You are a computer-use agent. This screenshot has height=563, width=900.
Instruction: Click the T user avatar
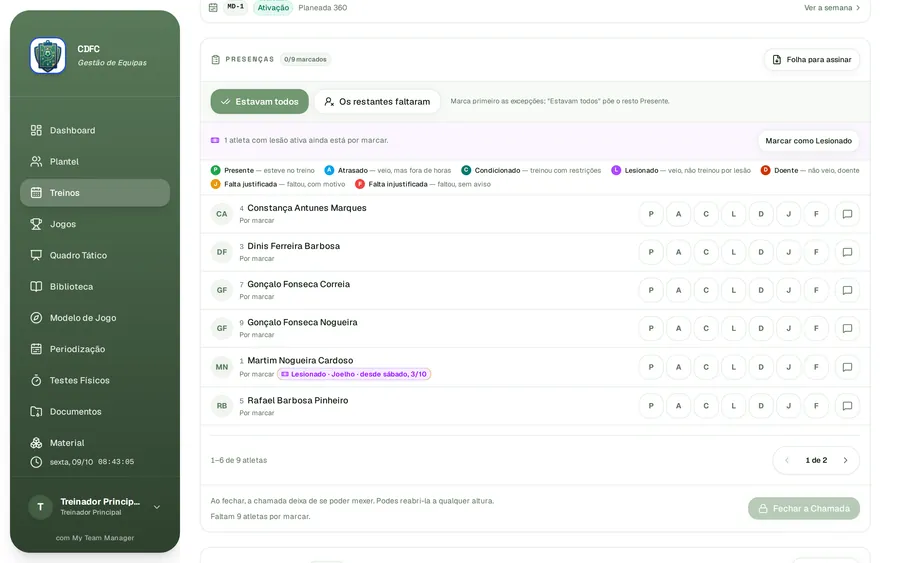[x=40, y=507]
